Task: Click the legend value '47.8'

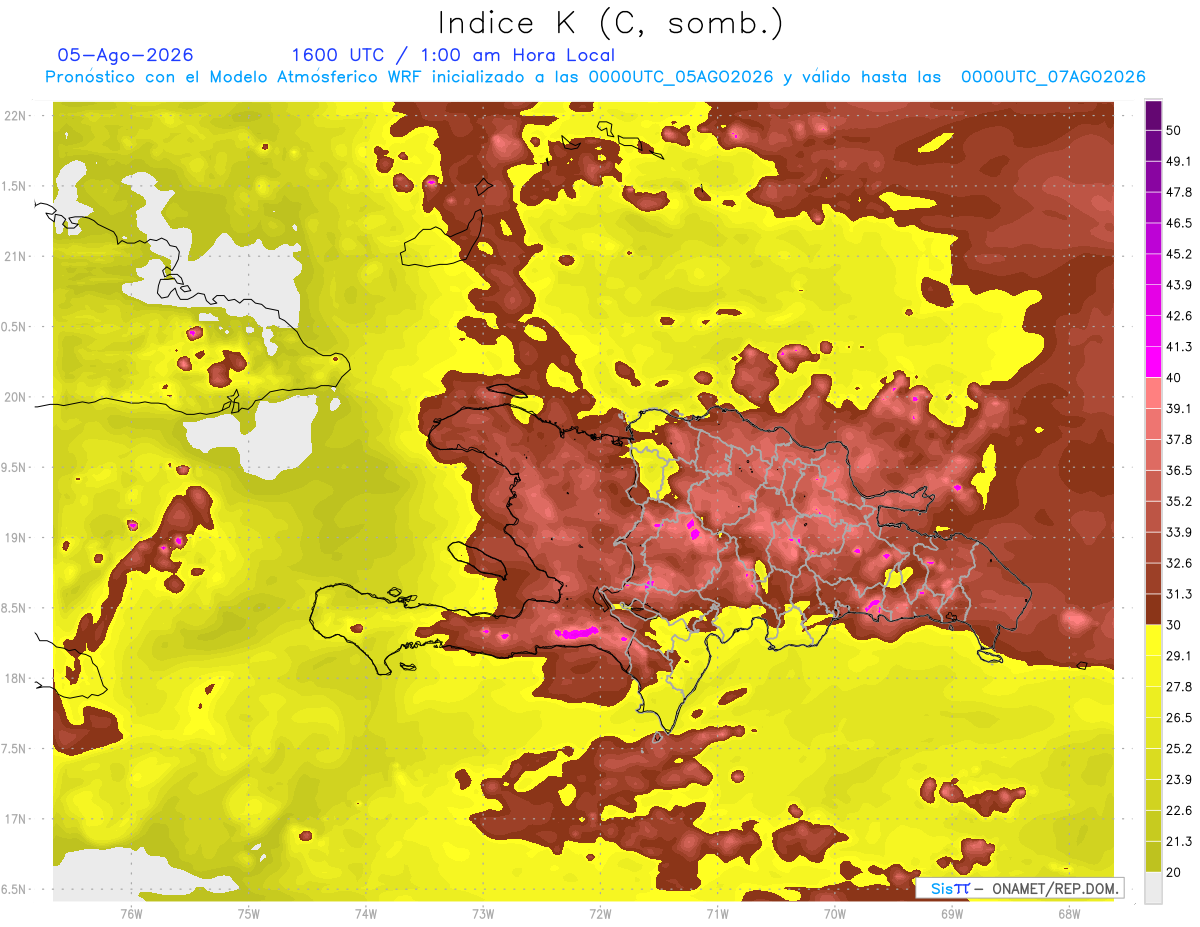Action: 1179,192
